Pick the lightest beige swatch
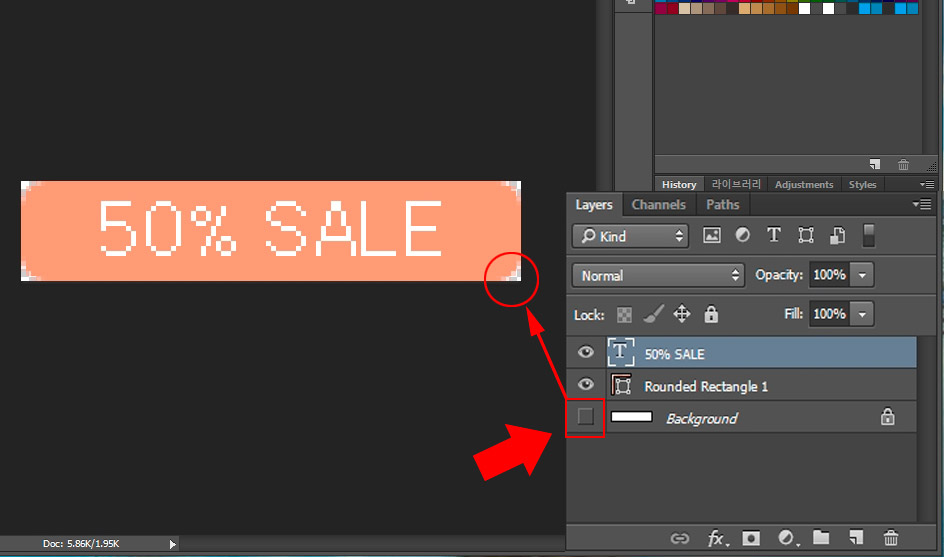This screenshot has width=944, height=557. [x=685, y=8]
